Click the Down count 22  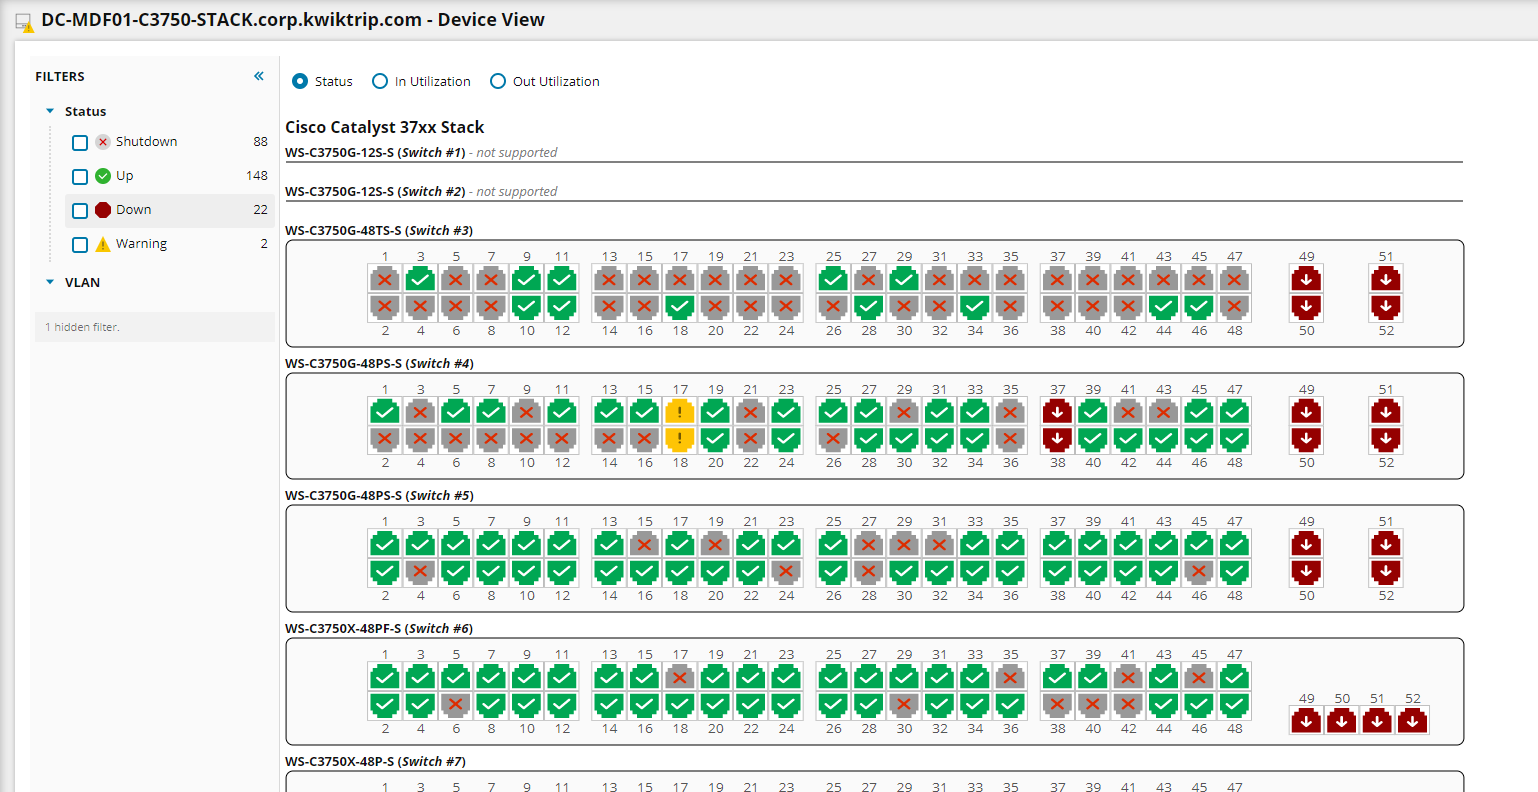click(x=260, y=209)
